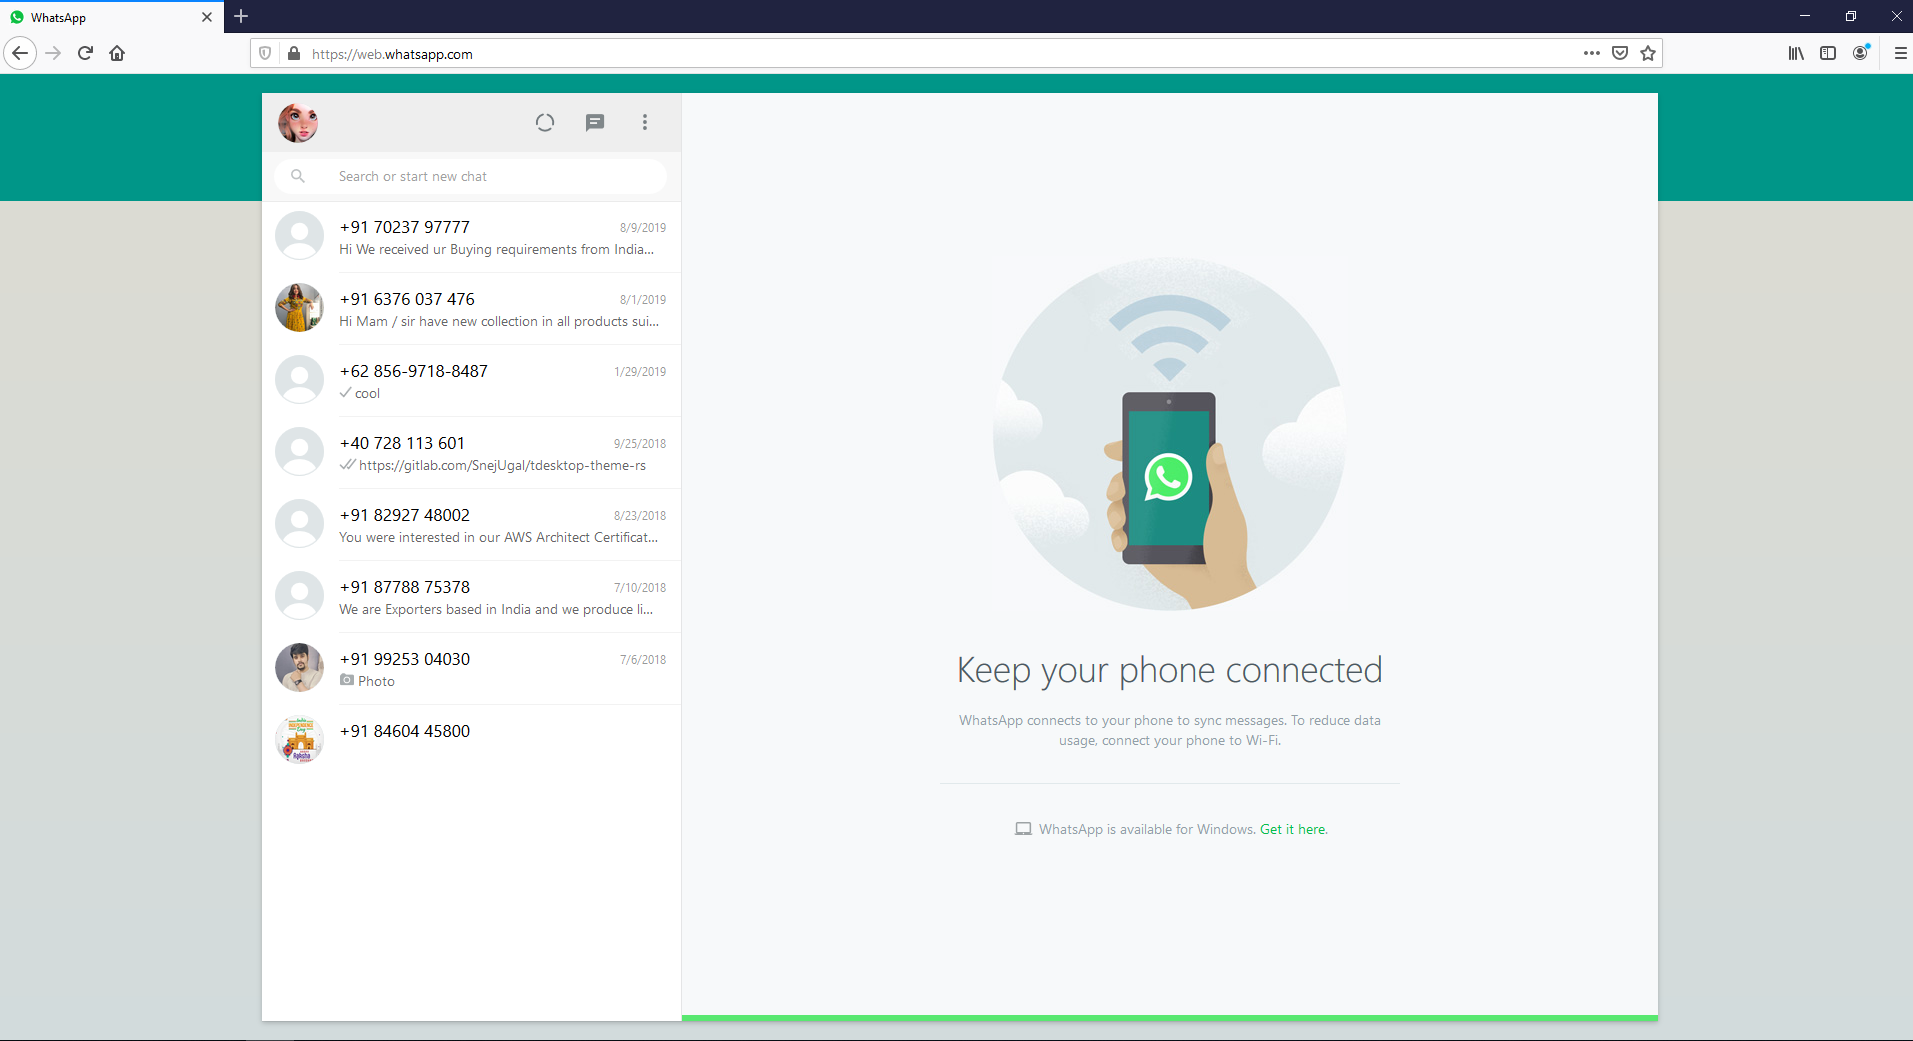Click the avatar of +91 6376 037 476
Image resolution: width=1913 pixels, height=1041 pixels.
click(x=298, y=308)
